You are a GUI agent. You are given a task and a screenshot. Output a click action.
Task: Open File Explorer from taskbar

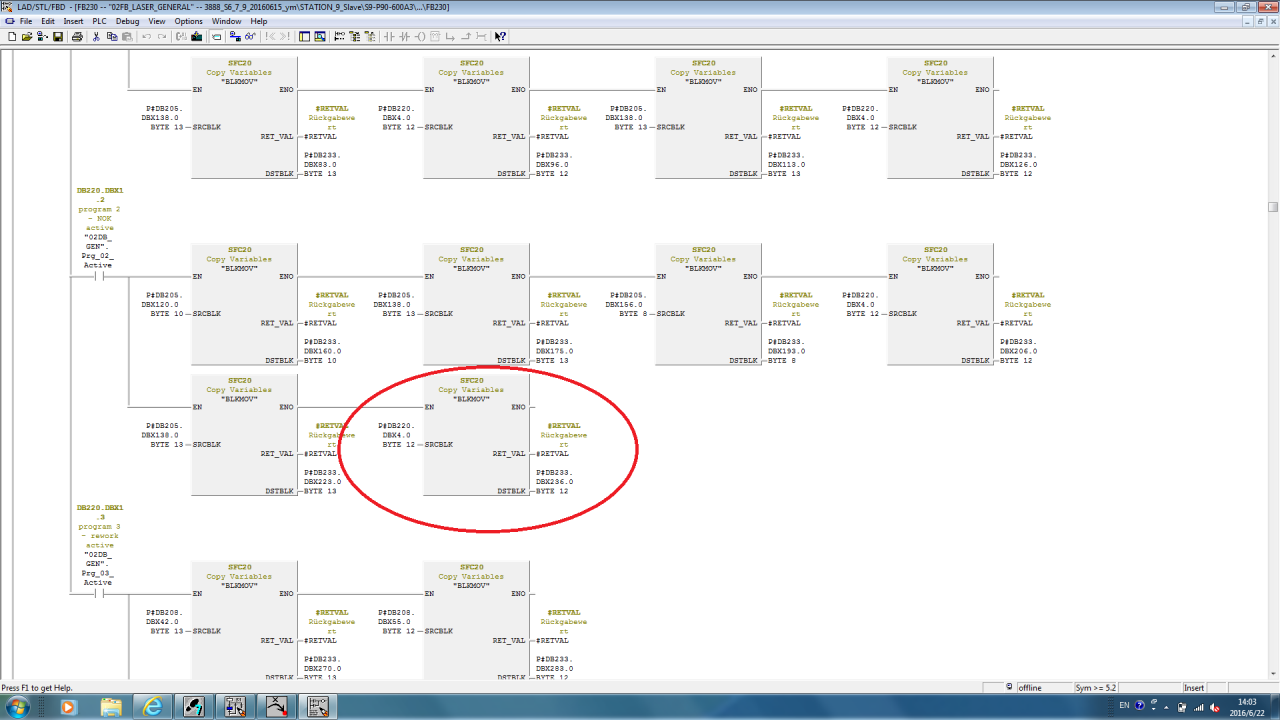click(110, 707)
